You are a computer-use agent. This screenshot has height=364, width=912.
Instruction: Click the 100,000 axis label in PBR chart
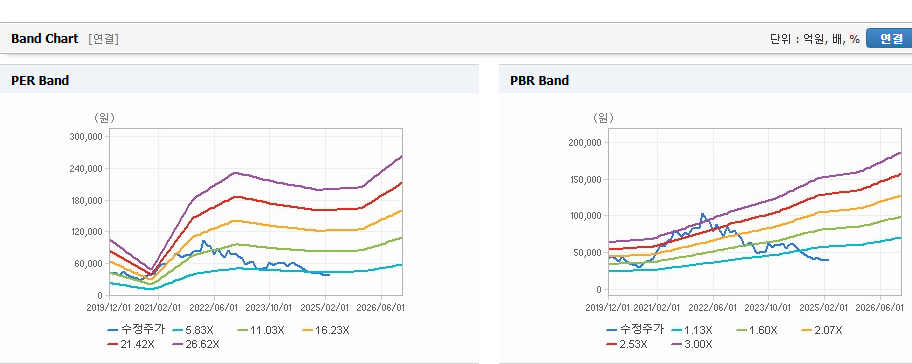coord(585,216)
